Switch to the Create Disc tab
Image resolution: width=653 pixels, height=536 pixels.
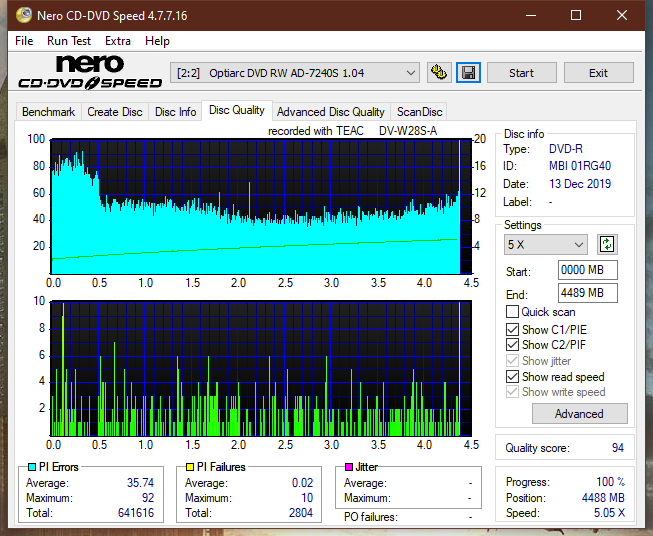(x=115, y=112)
